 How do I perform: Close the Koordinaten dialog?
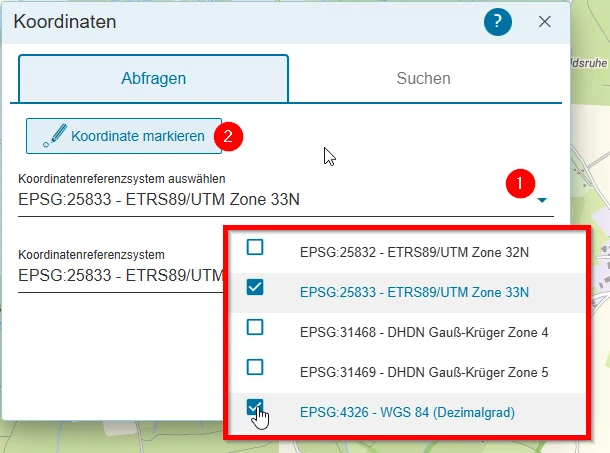tap(545, 22)
